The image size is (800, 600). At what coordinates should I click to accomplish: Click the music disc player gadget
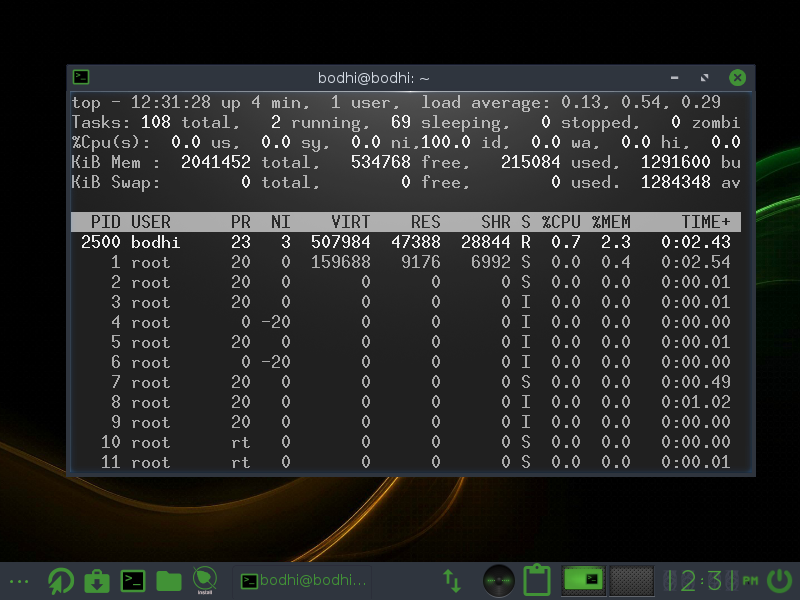[498, 581]
